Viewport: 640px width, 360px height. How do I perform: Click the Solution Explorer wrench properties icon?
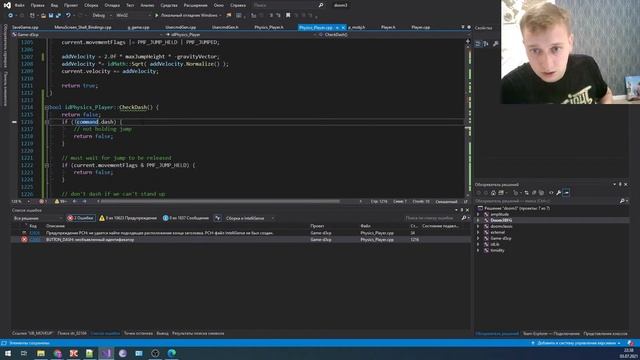[558, 192]
